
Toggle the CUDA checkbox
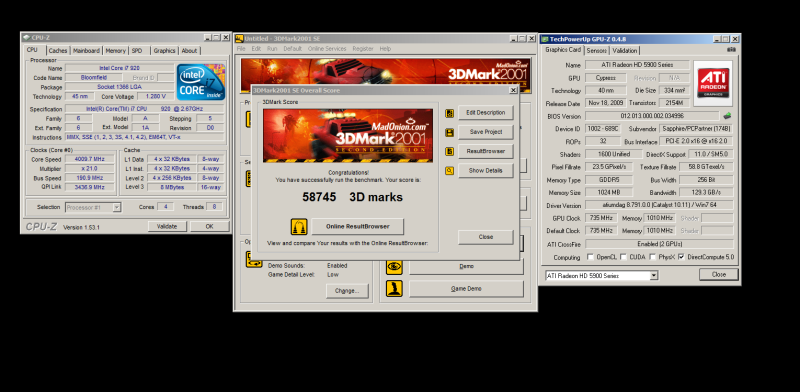(x=623, y=257)
